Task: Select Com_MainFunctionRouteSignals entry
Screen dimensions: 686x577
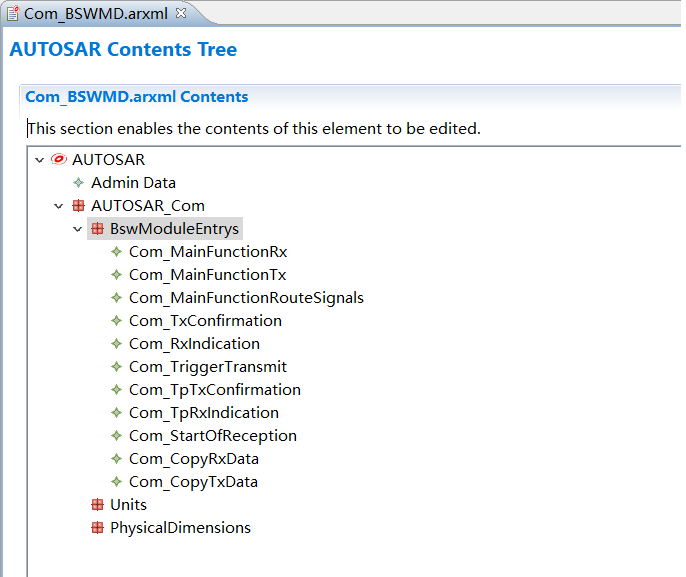Action: click(246, 298)
